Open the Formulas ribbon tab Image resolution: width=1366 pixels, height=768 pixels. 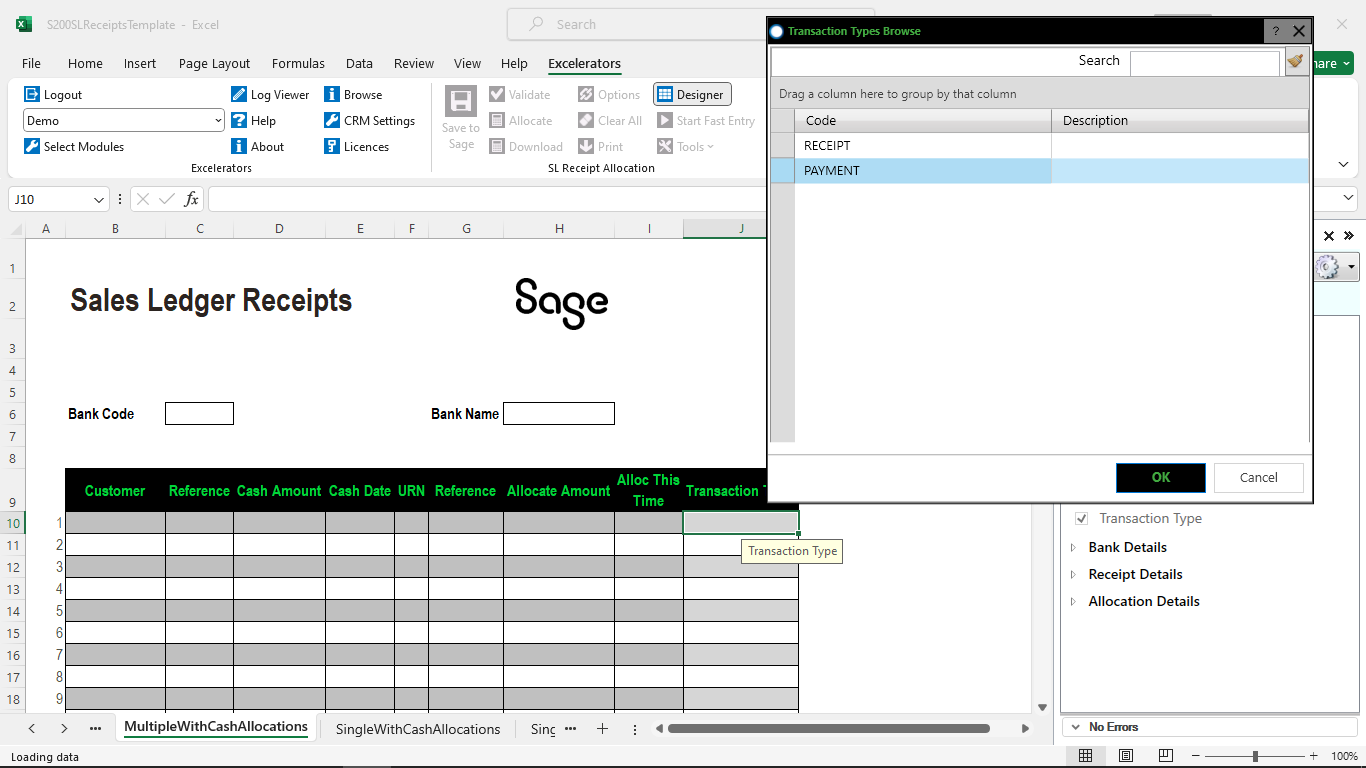[298, 63]
